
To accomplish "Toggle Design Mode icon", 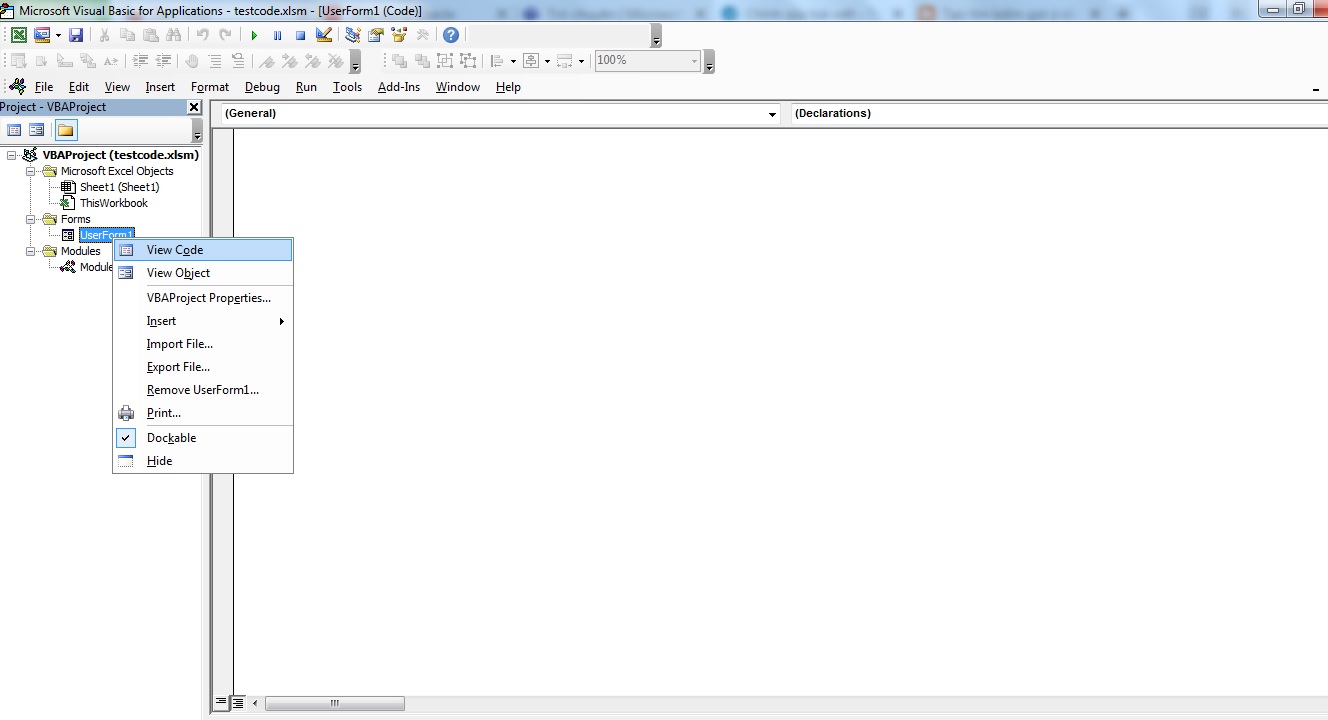I will (323, 35).
